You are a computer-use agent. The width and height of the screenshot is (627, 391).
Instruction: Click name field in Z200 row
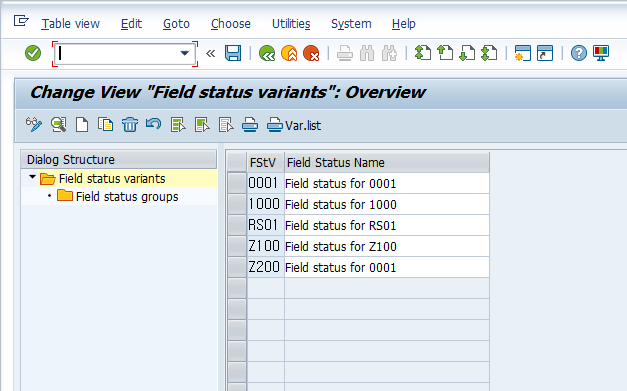coord(387,267)
